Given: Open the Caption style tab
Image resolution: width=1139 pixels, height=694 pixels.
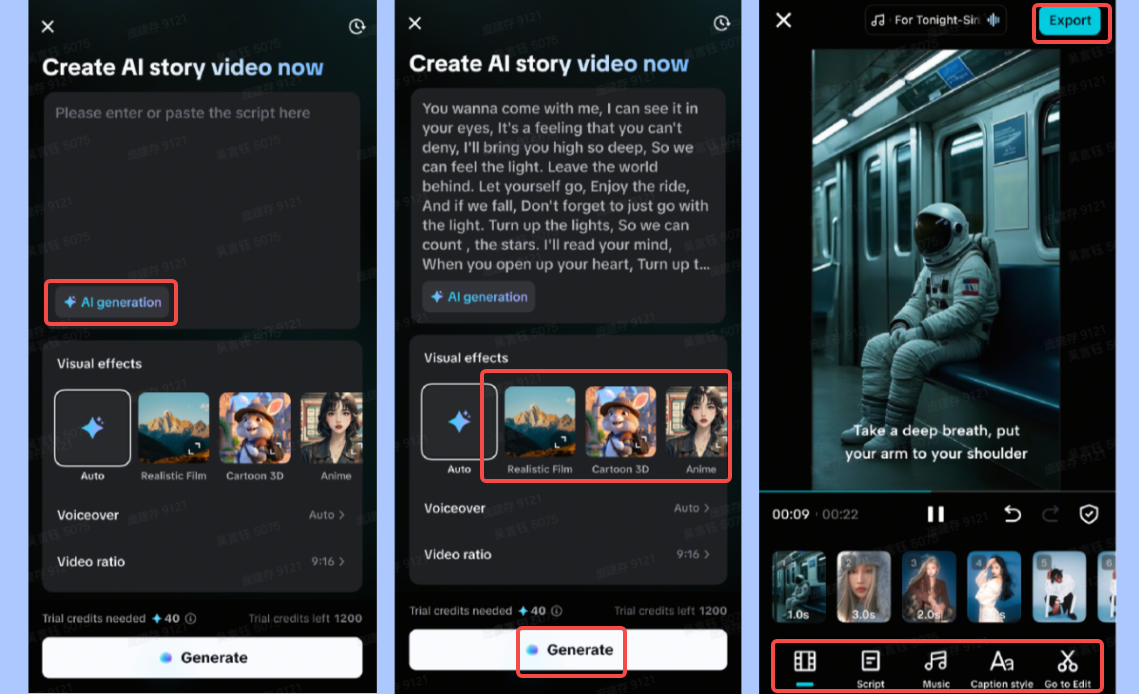Looking at the screenshot, I should (1002, 669).
